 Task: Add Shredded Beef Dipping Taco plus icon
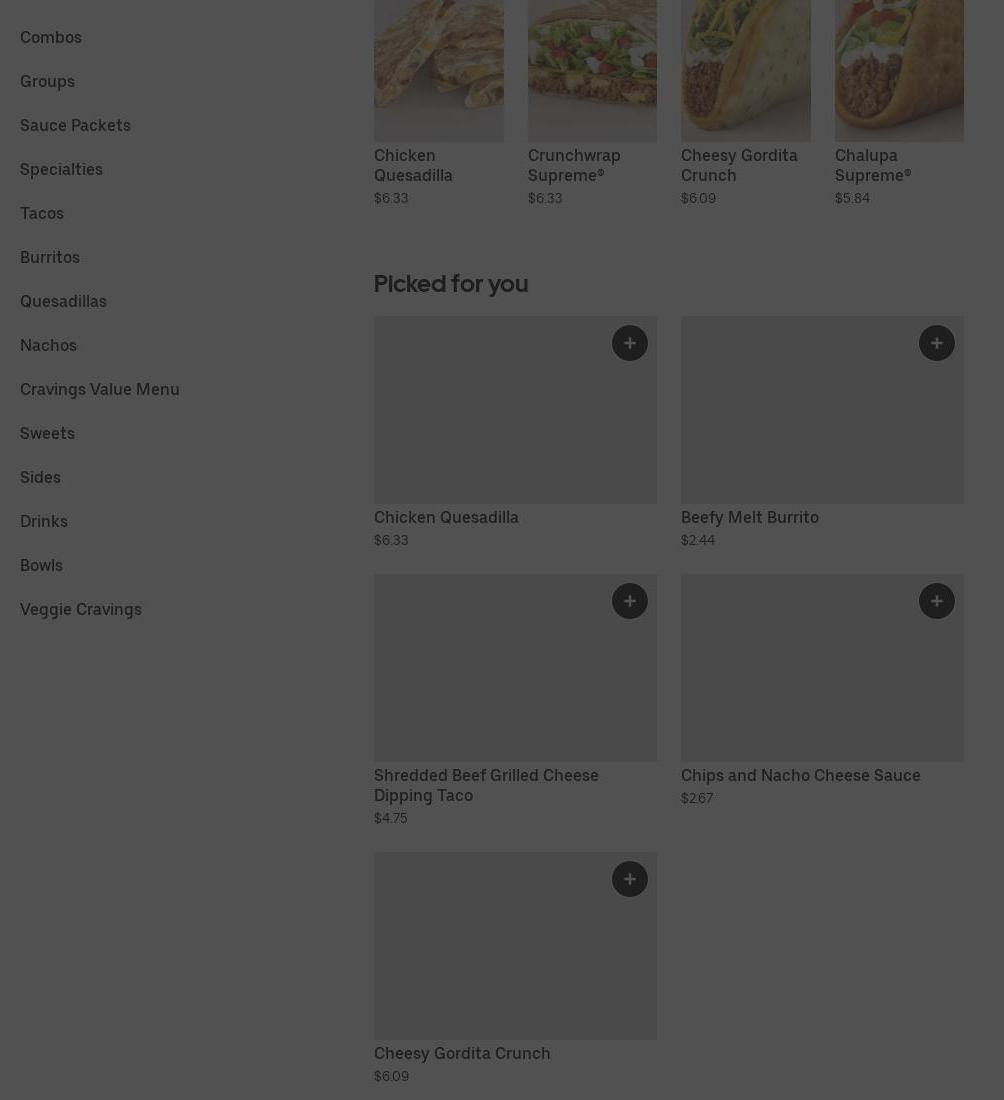click(x=629, y=601)
